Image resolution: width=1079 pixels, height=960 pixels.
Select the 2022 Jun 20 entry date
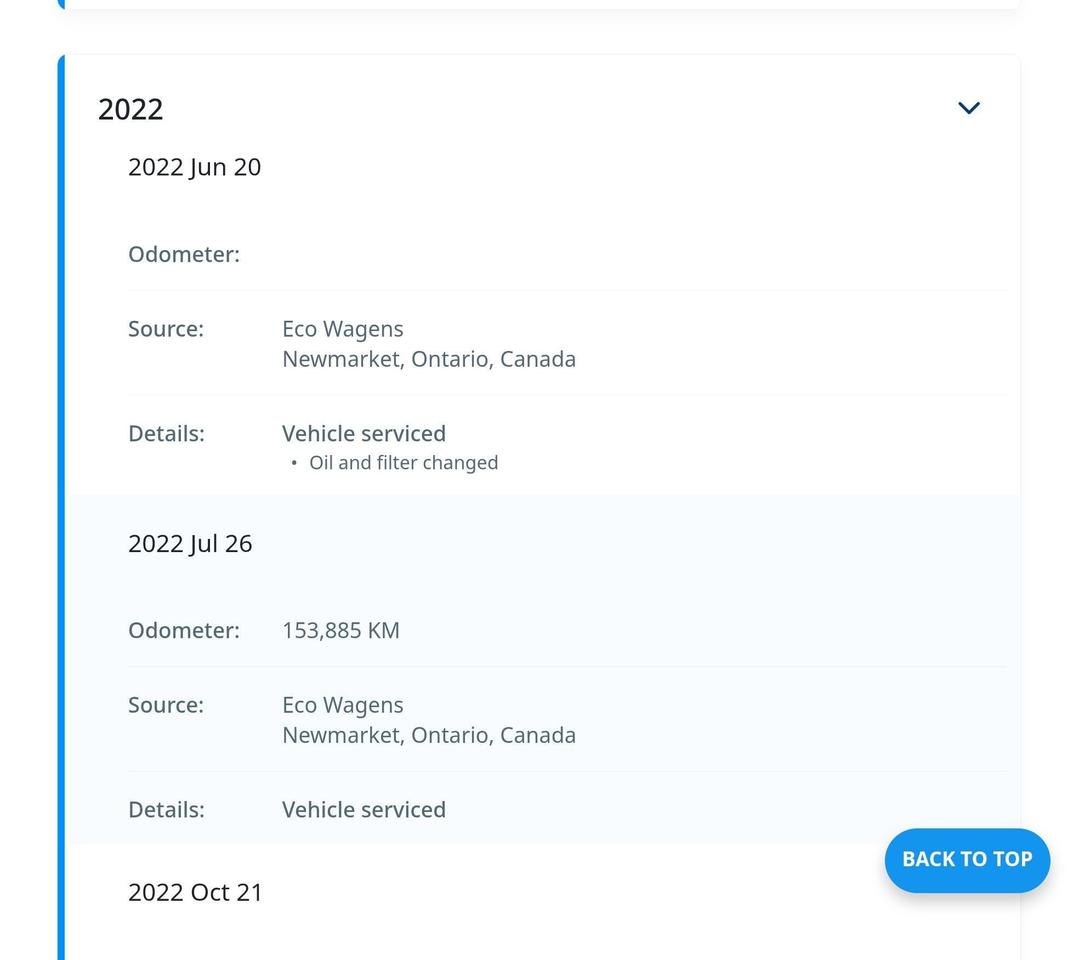[x=194, y=167]
